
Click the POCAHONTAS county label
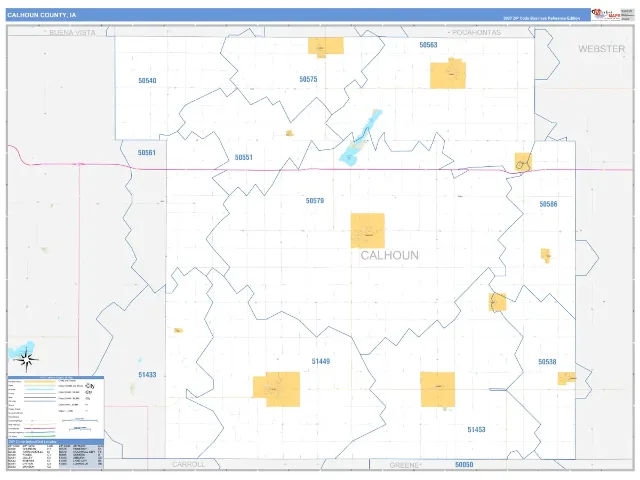(476, 32)
